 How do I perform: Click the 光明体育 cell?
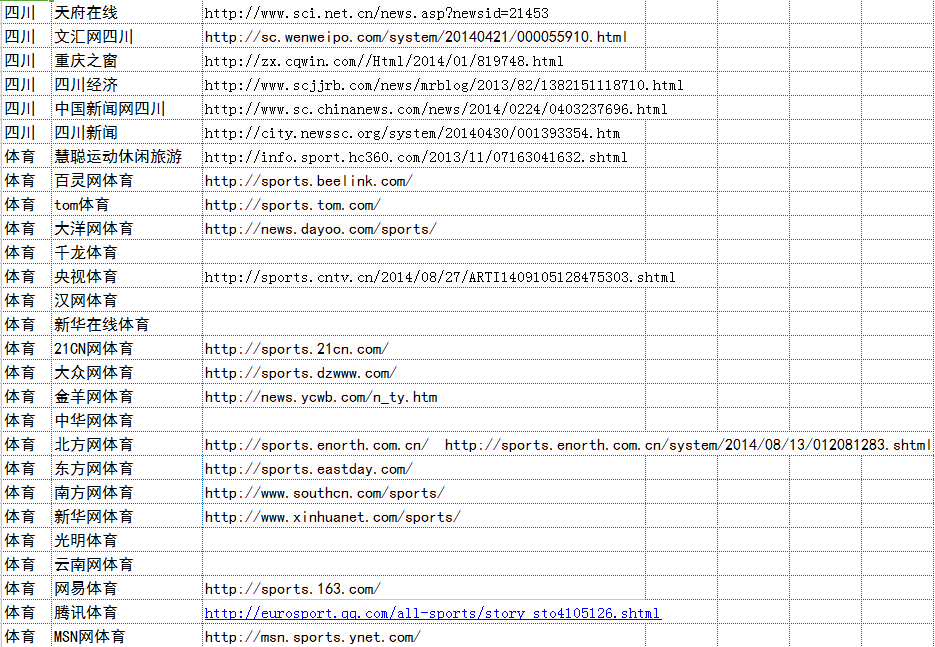pos(126,540)
